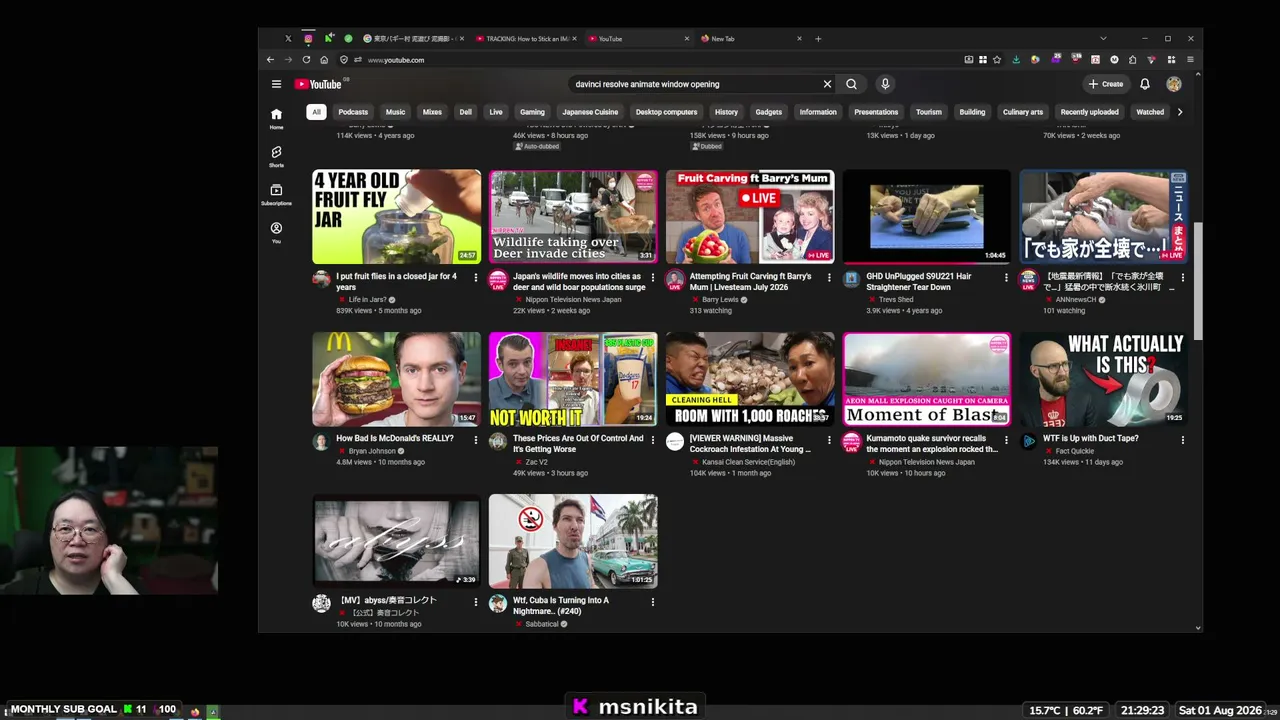Click into the YouTube search field
This screenshot has height=720, width=1280.
[694, 84]
